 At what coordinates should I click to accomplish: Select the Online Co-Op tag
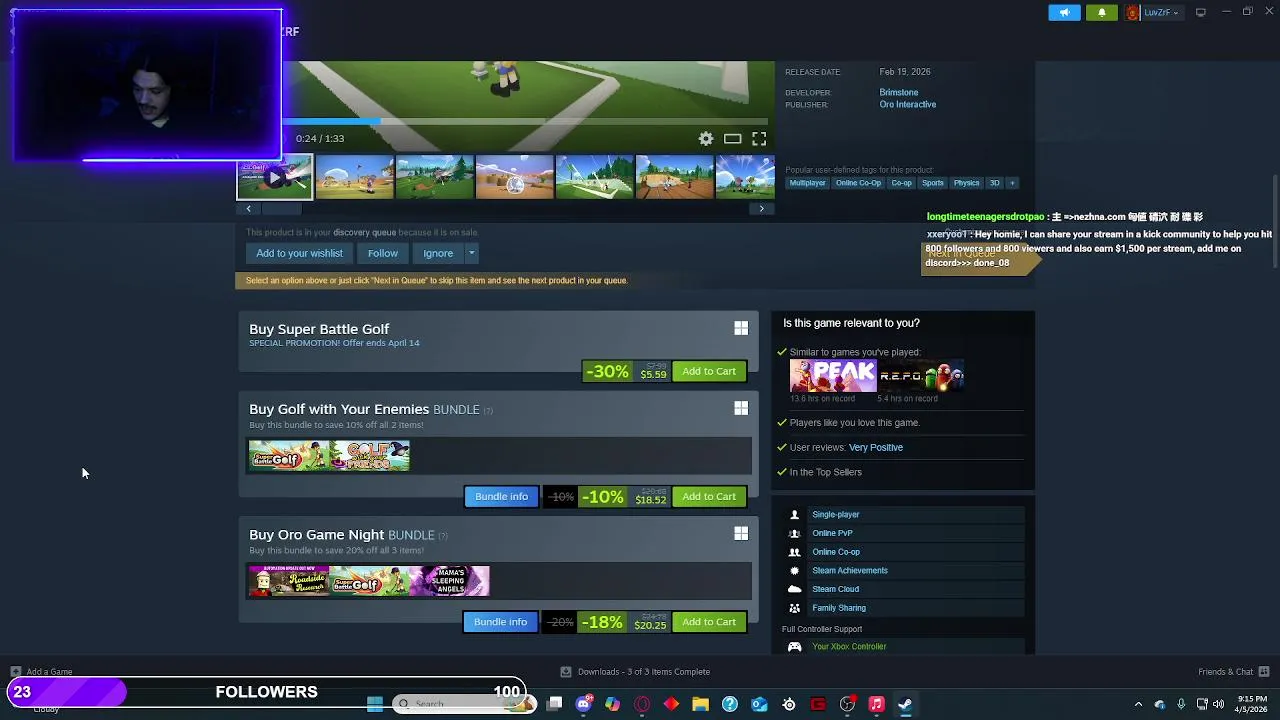858,183
